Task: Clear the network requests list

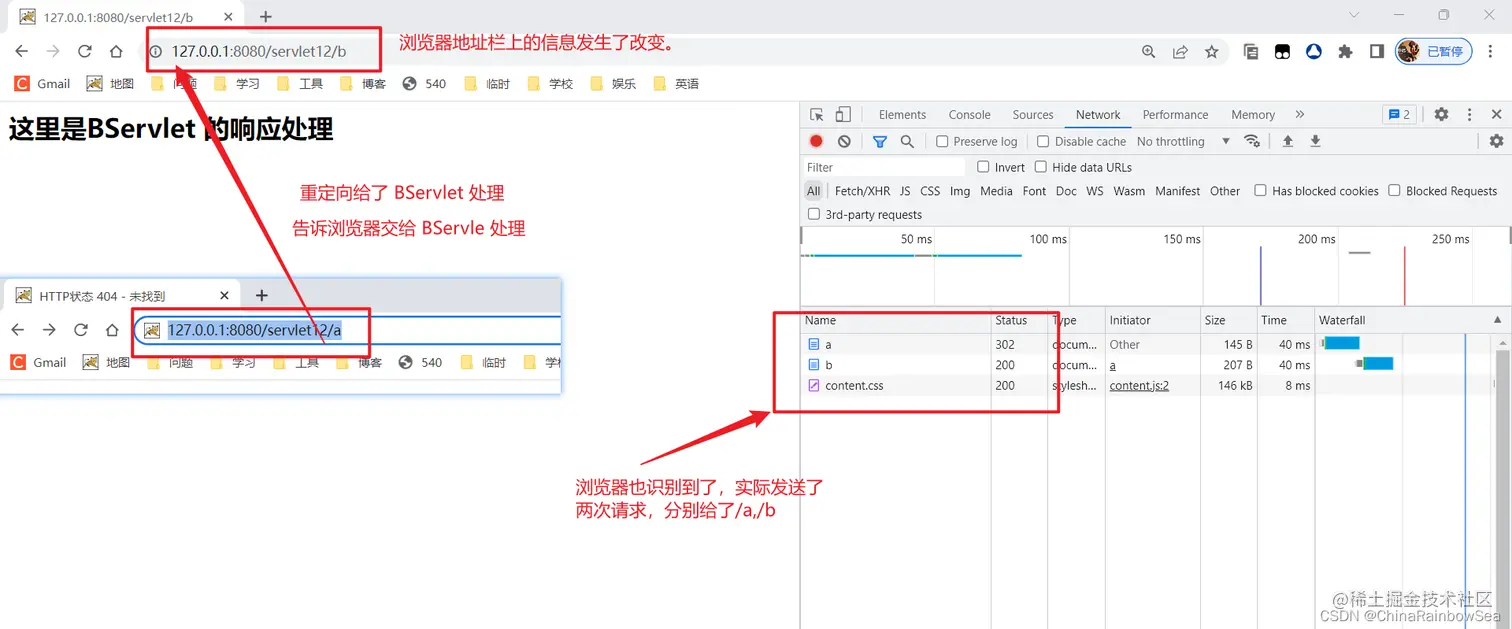Action: [843, 141]
